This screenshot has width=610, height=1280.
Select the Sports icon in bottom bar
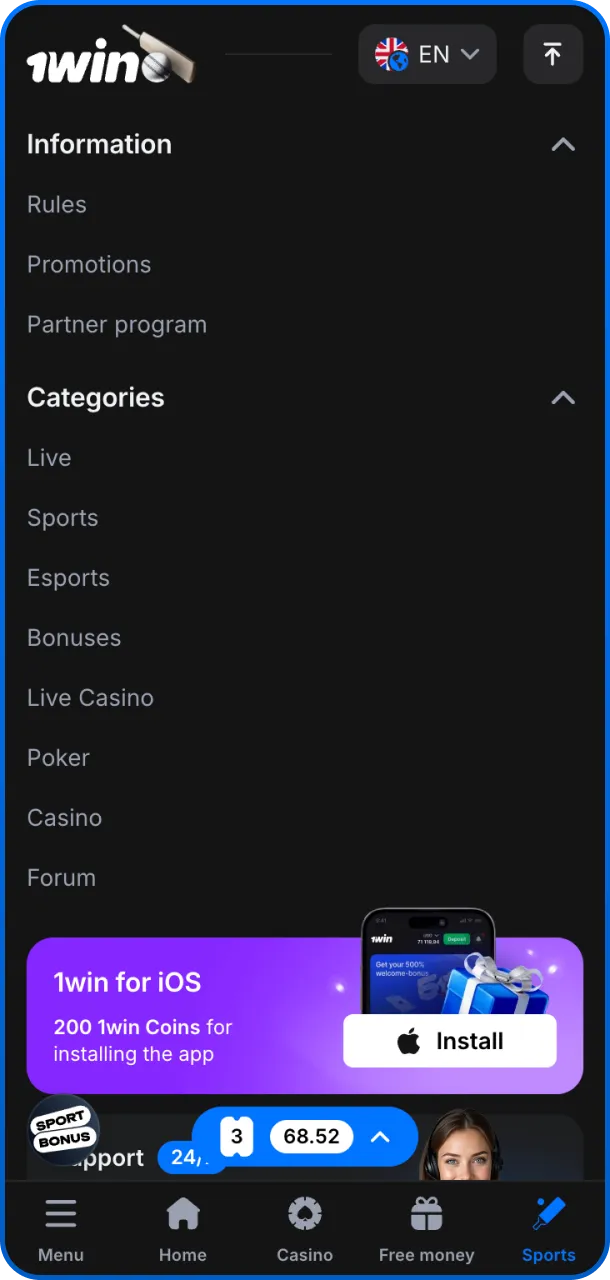549,1214
